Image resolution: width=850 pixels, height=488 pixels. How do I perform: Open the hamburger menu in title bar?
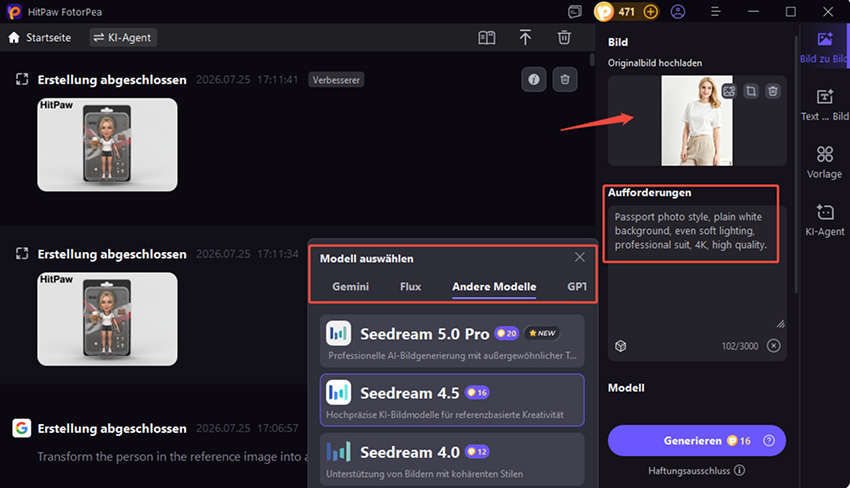[716, 11]
